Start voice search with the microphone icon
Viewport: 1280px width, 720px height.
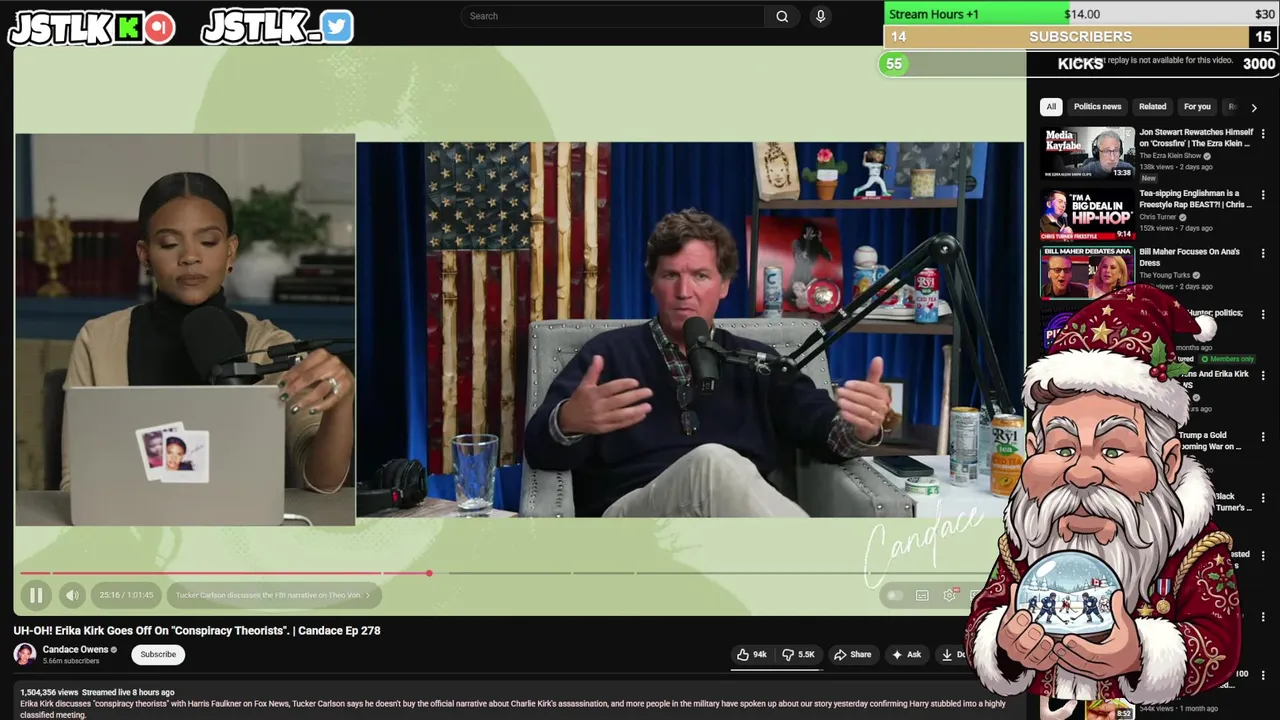[820, 16]
